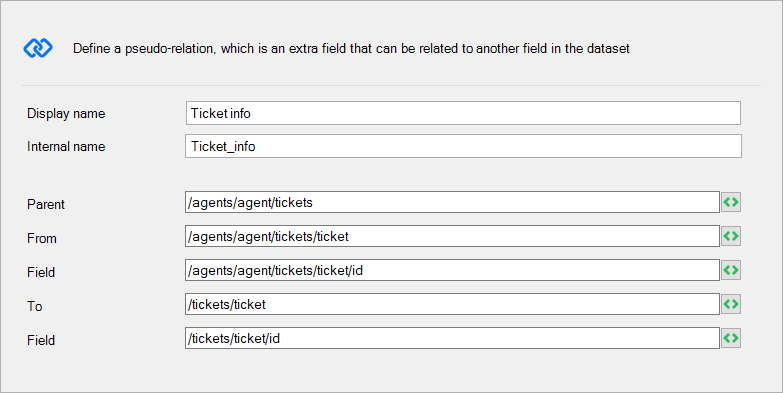The width and height of the screenshot is (783, 393).
Task: Select the Parent label text
Action: coord(46,205)
